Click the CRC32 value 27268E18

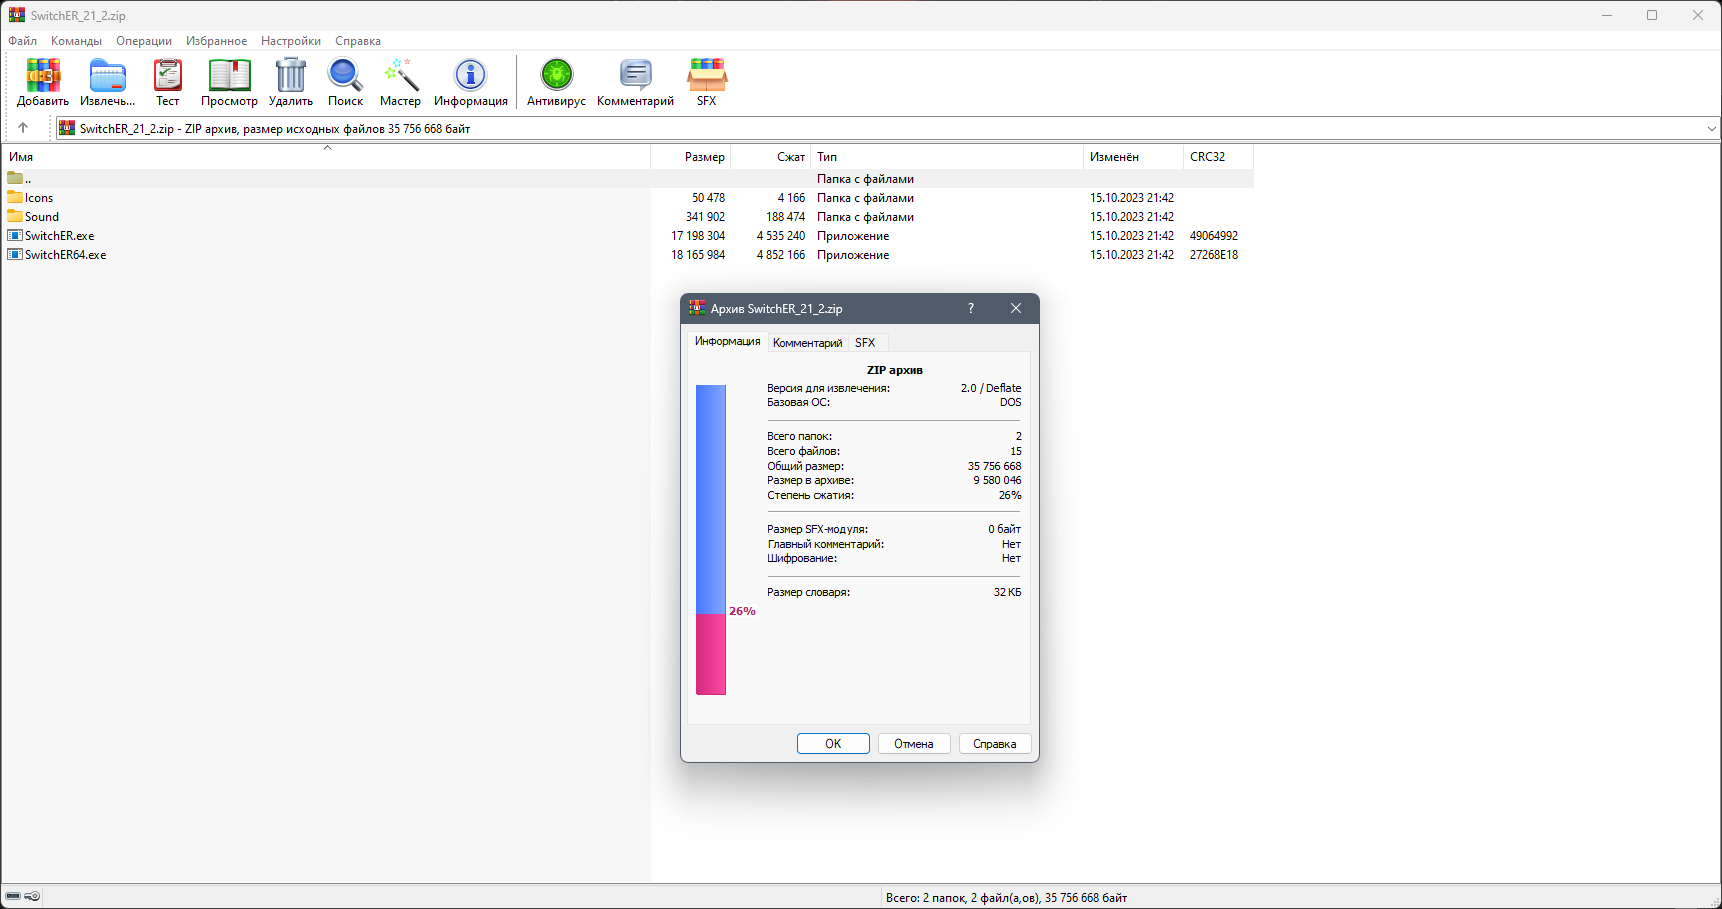pos(1214,255)
